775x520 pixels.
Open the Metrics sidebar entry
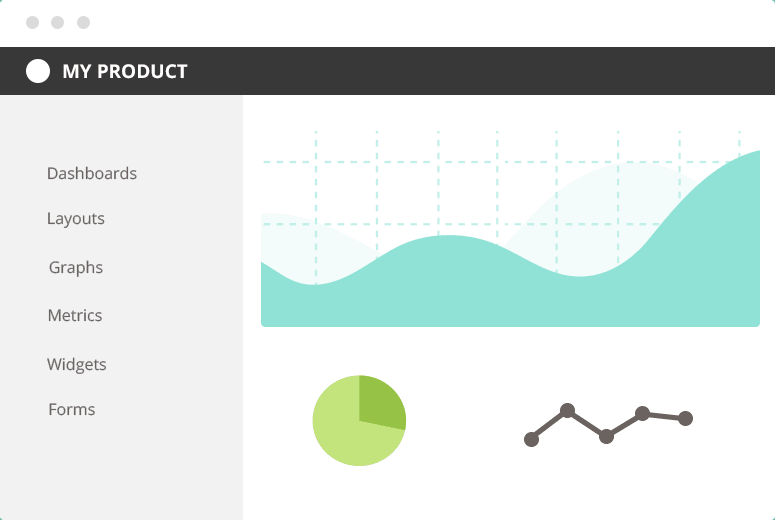coord(75,315)
